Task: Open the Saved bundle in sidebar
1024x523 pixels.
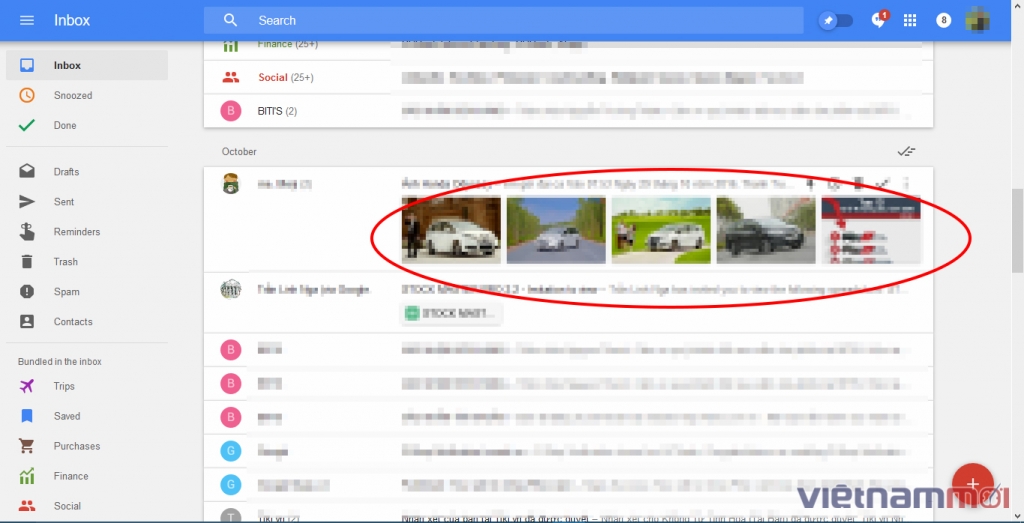Action: pyautogui.click(x=87, y=417)
